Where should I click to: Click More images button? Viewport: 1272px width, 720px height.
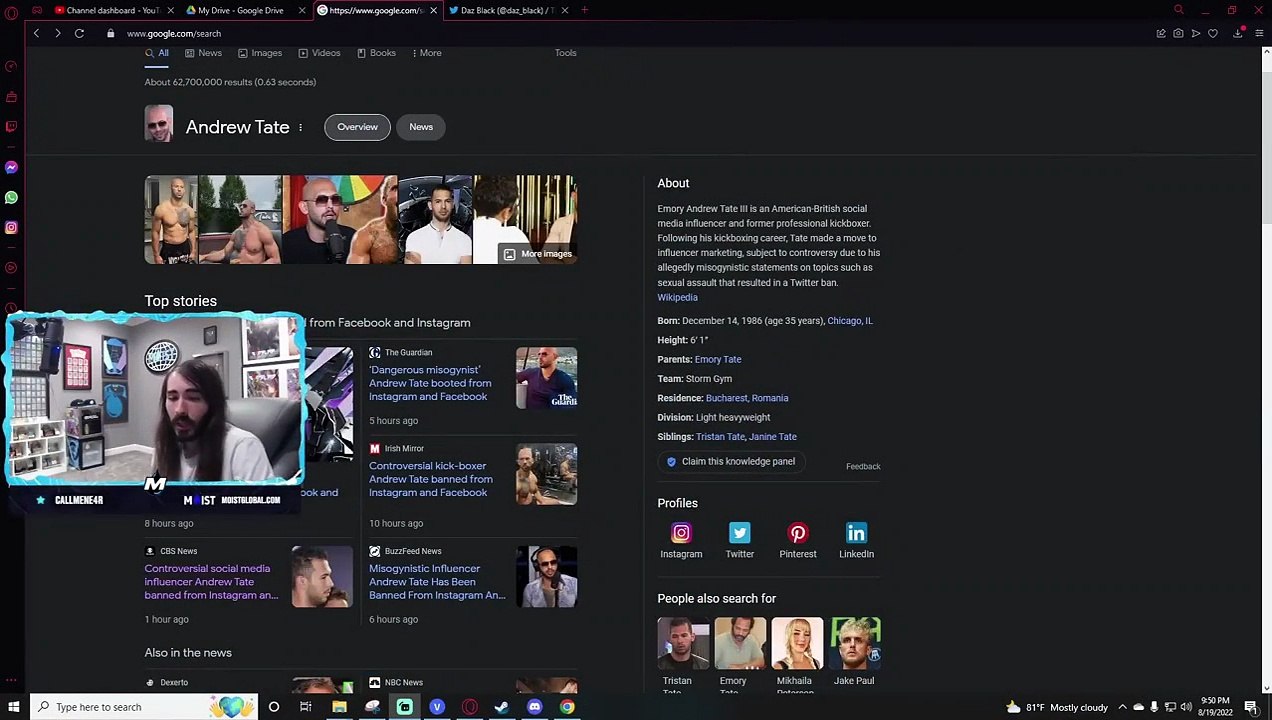(538, 254)
